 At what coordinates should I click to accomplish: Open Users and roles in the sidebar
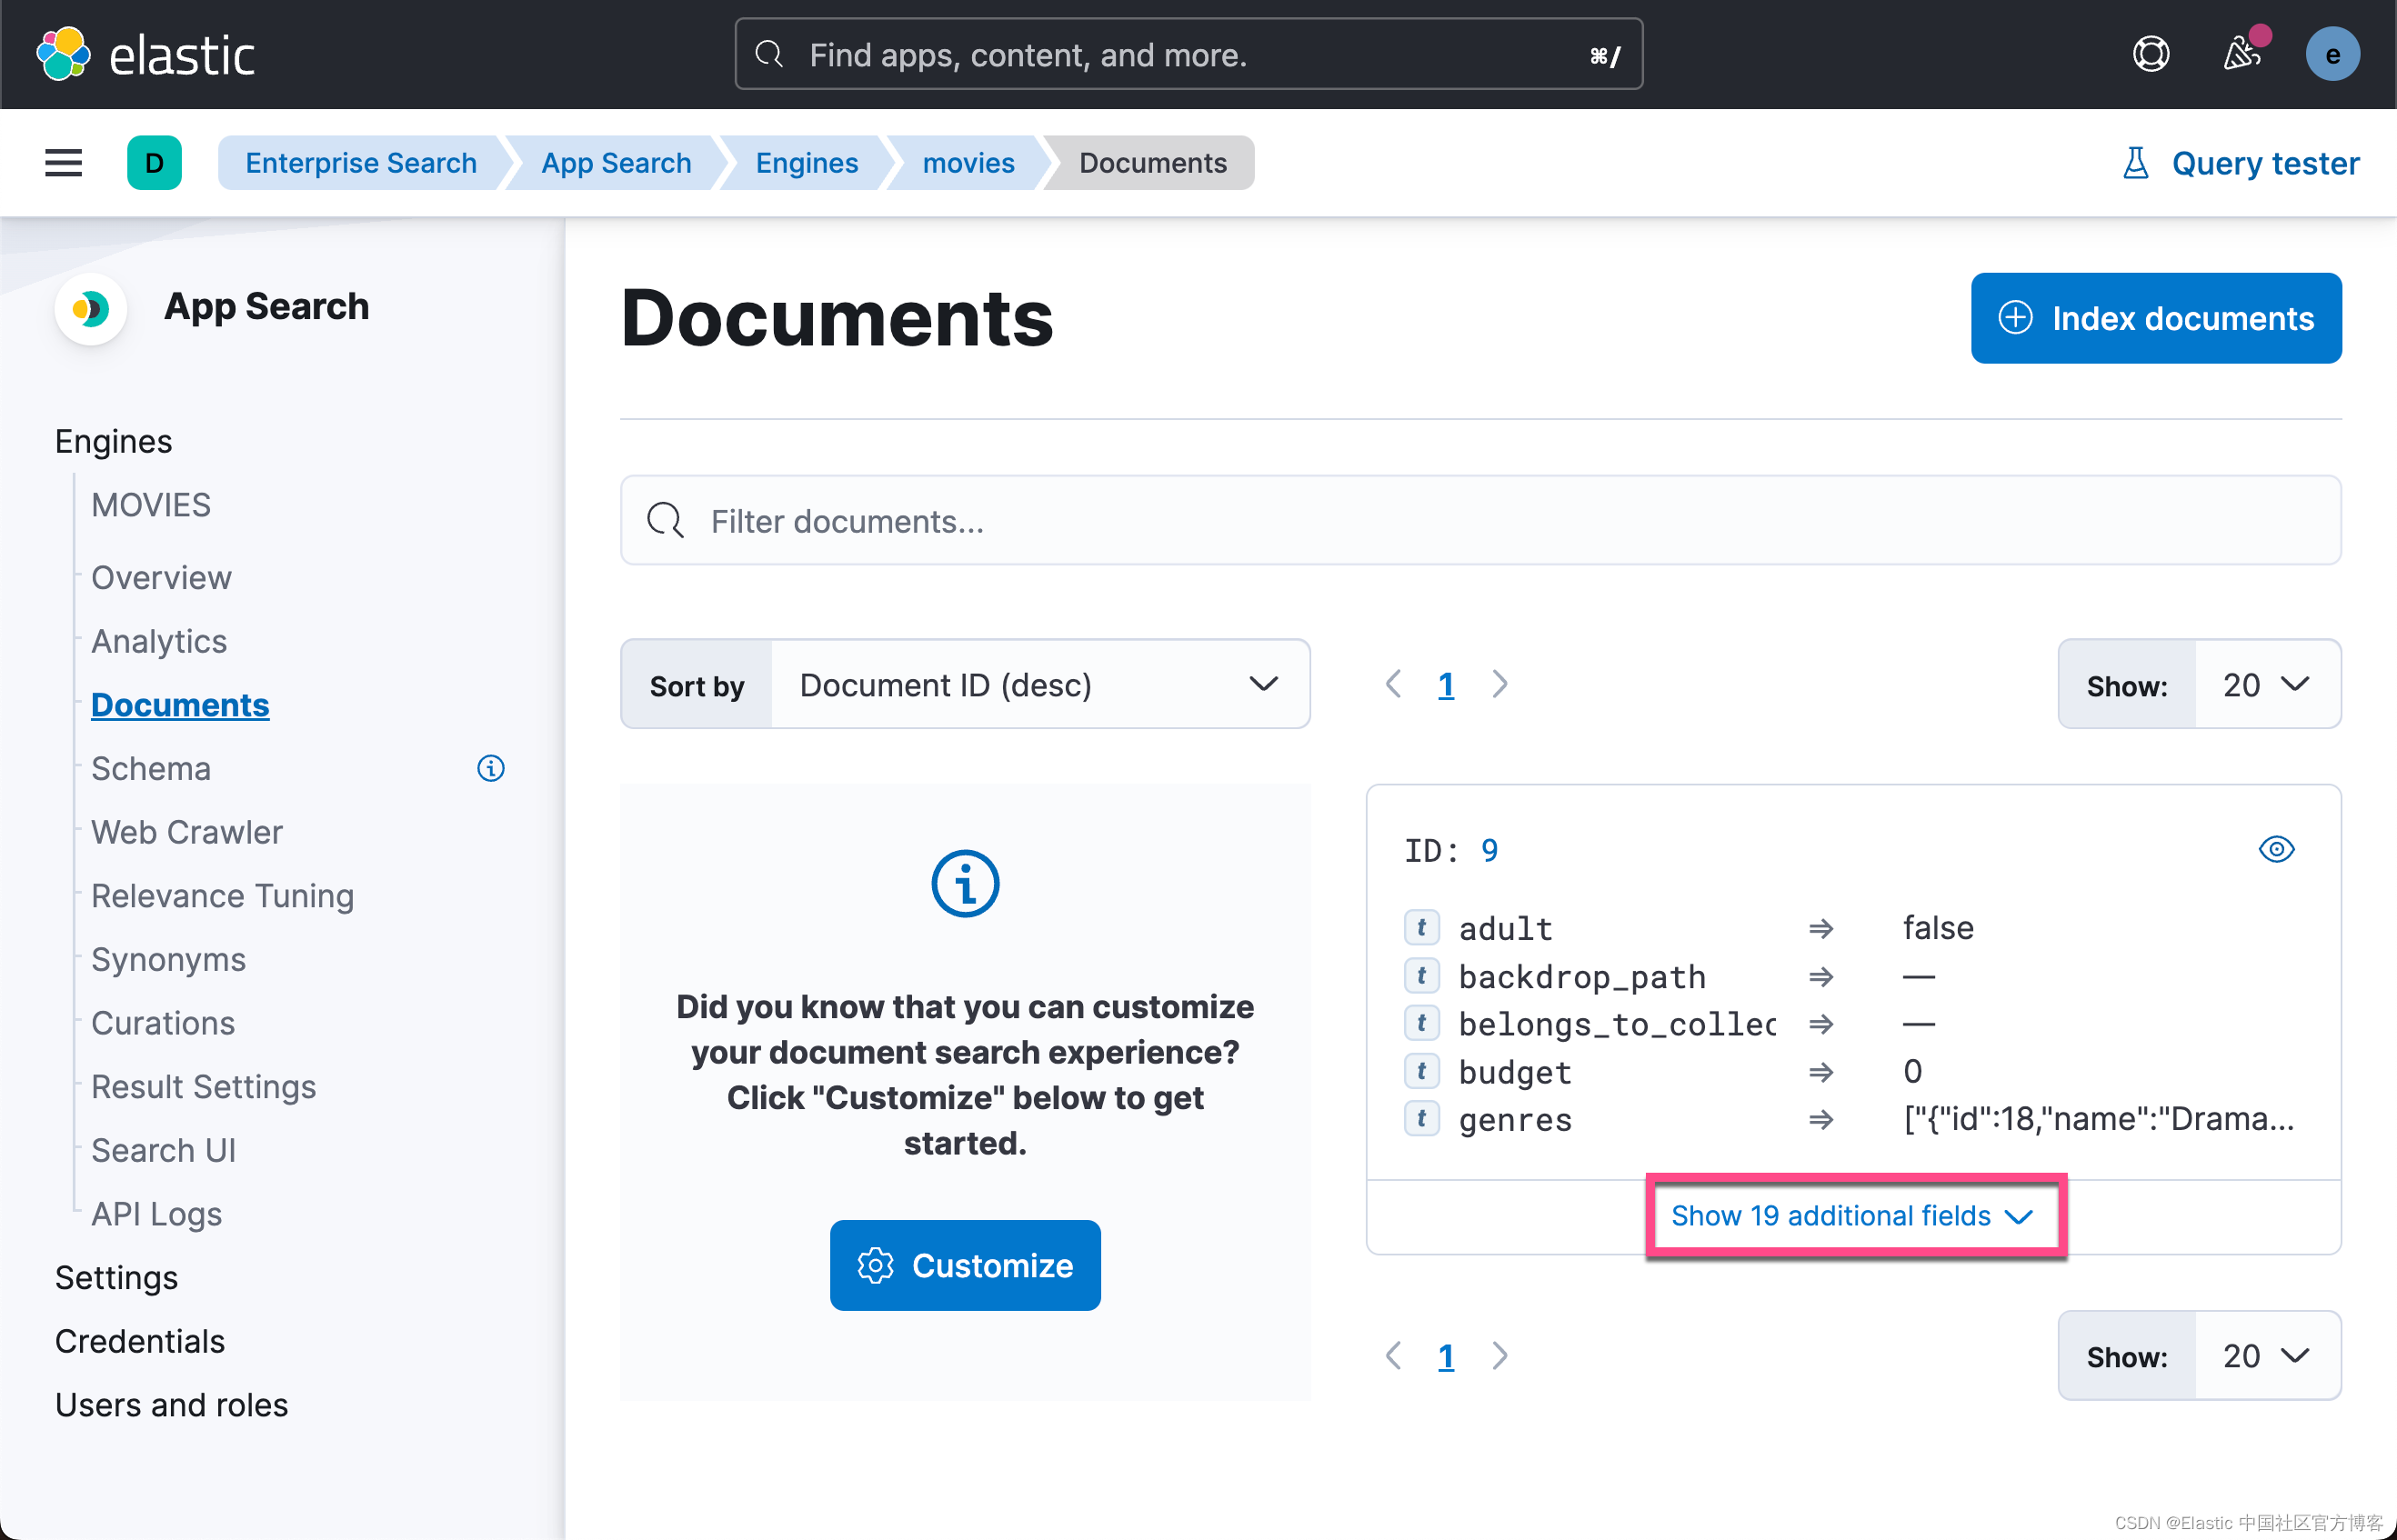click(x=172, y=1405)
